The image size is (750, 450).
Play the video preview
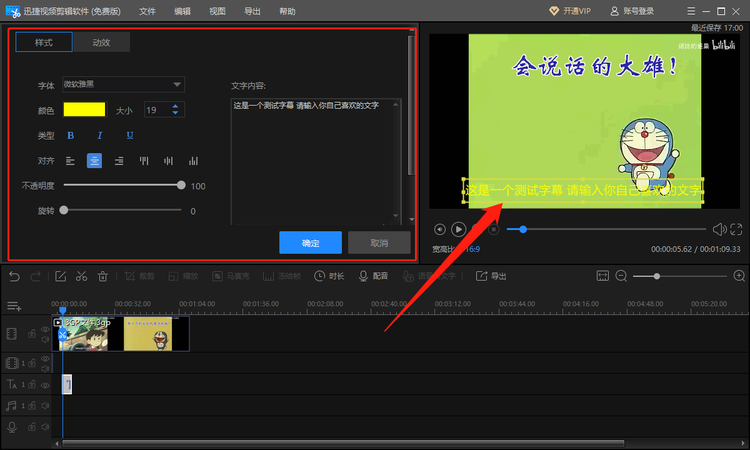tap(458, 230)
